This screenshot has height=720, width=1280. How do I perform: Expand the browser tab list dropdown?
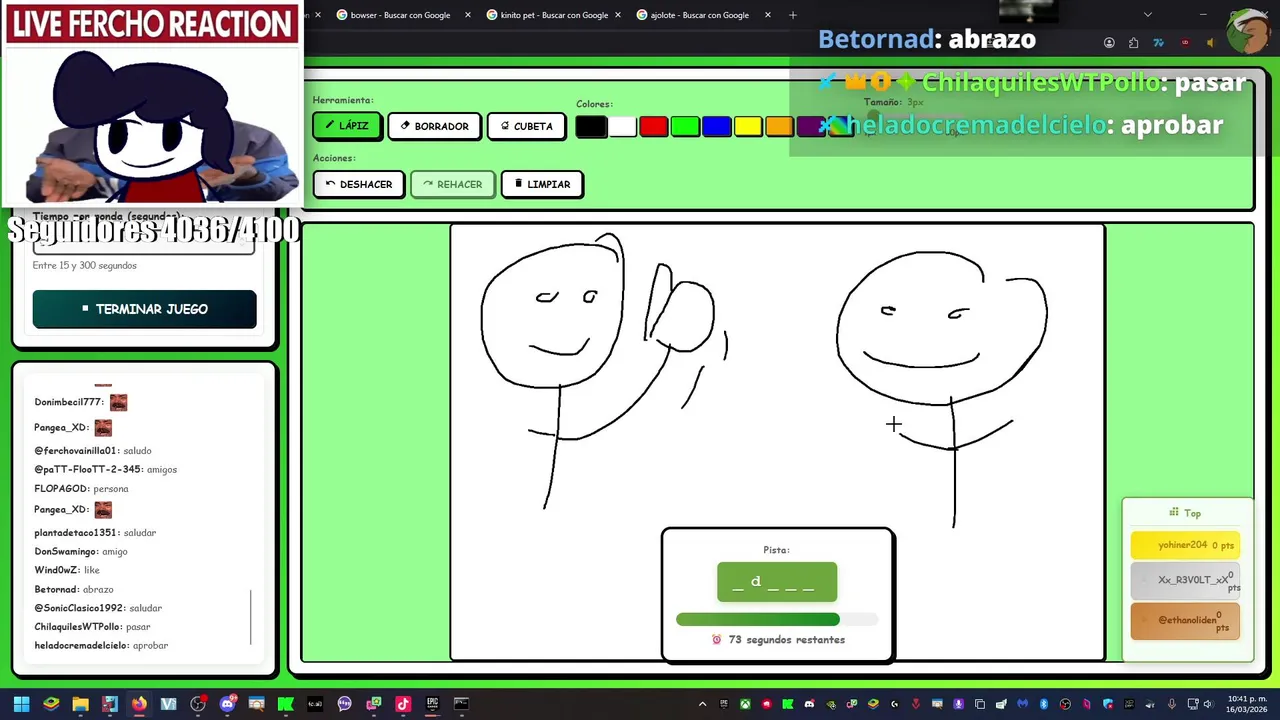tap(1147, 15)
